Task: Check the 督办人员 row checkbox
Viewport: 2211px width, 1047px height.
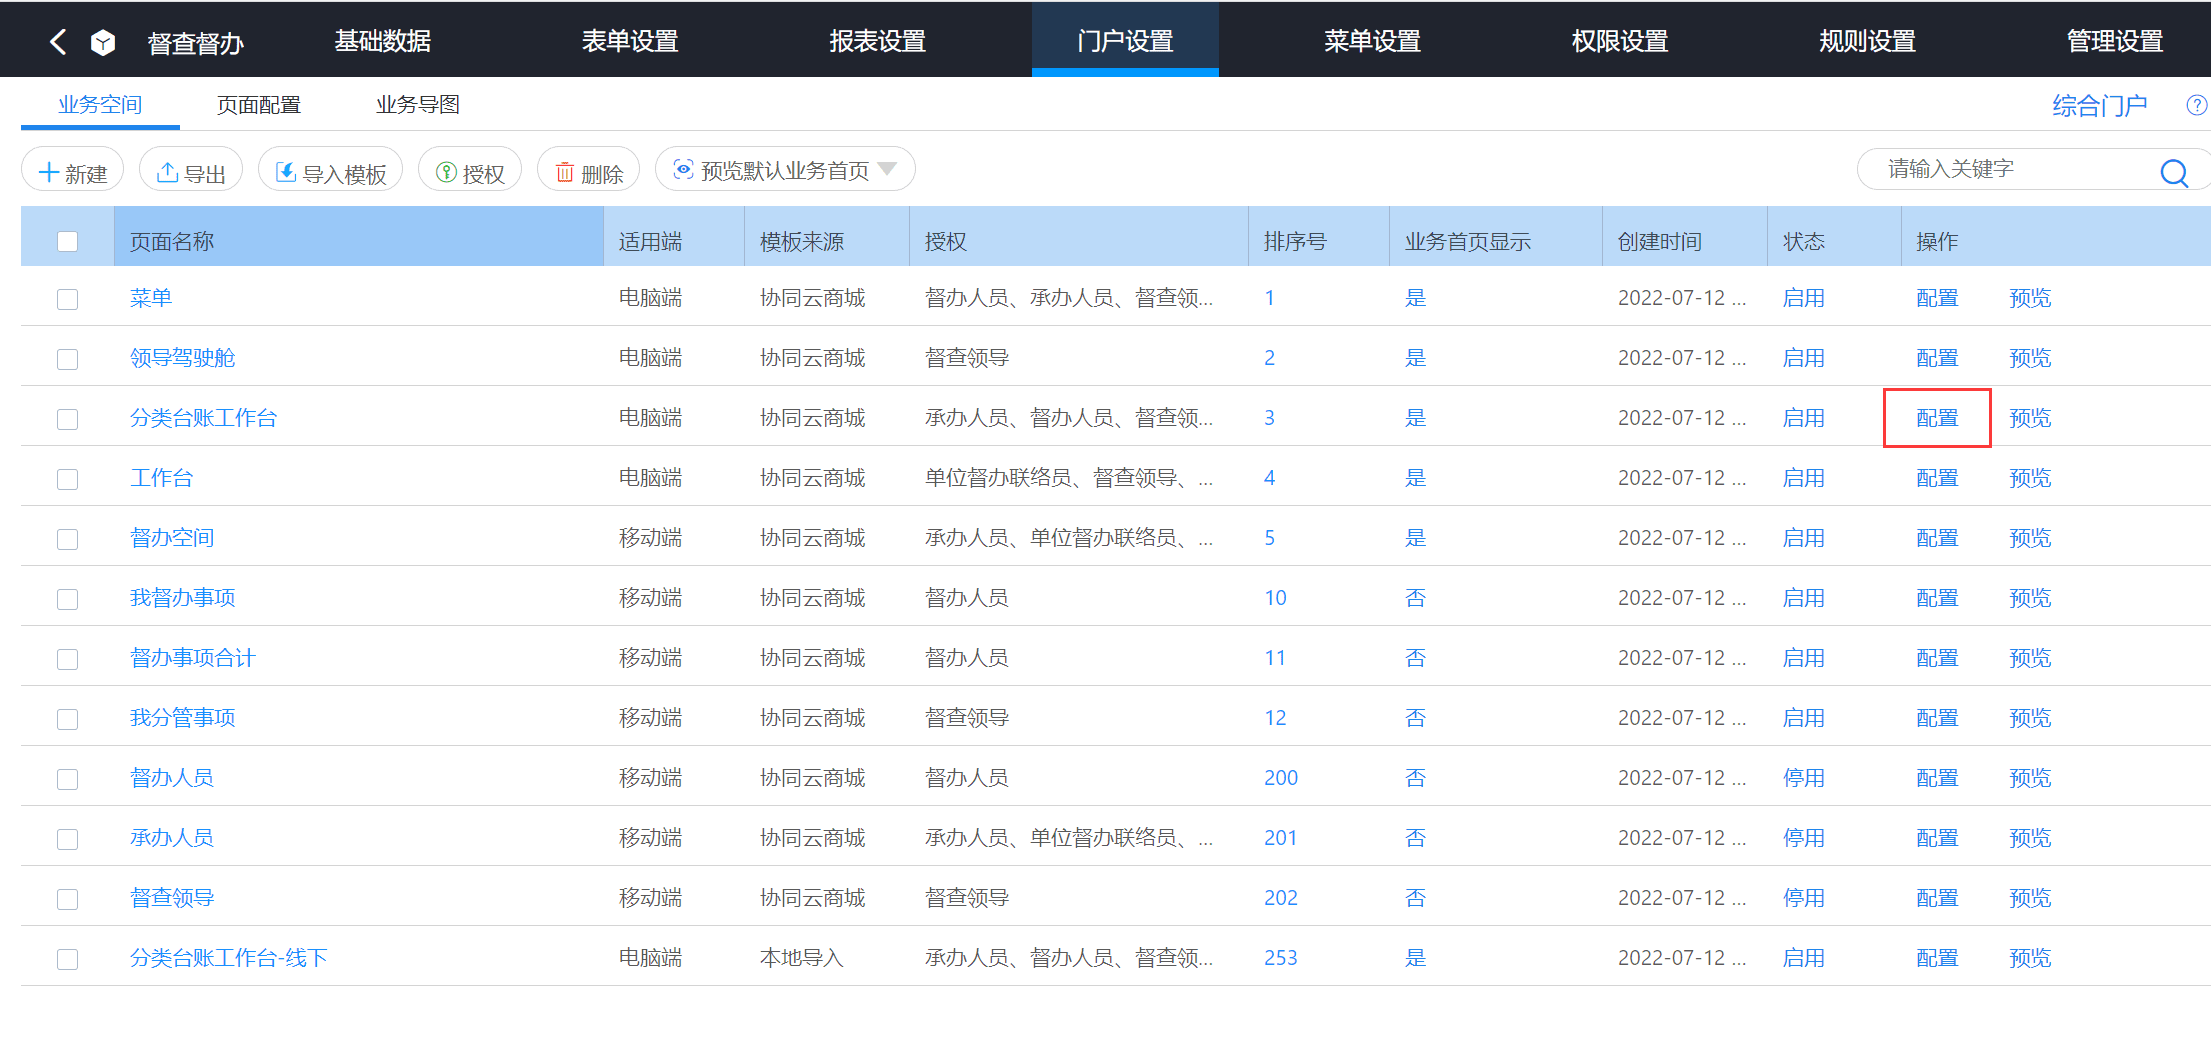Action: pyautogui.click(x=67, y=779)
